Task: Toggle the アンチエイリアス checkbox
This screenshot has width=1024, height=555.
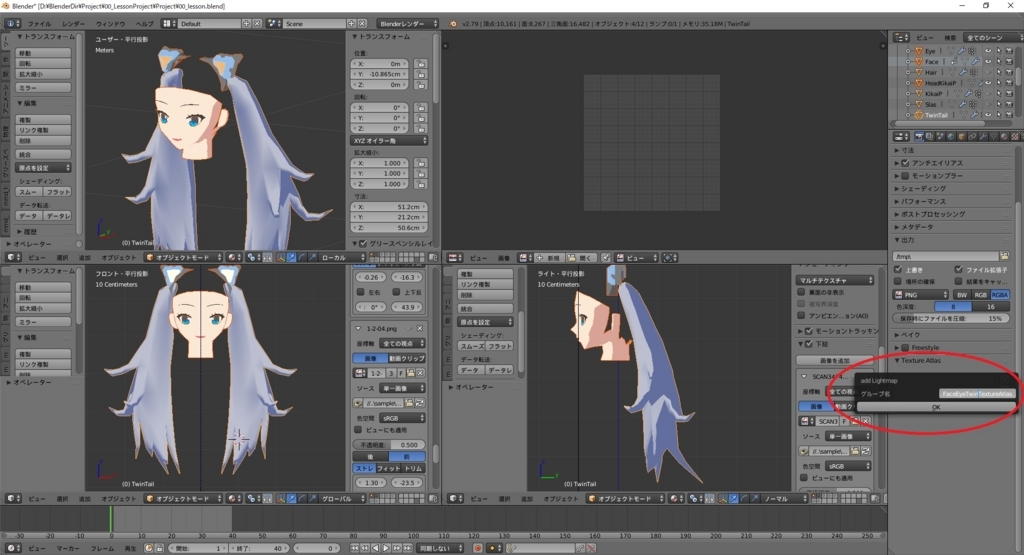Action: [x=905, y=163]
